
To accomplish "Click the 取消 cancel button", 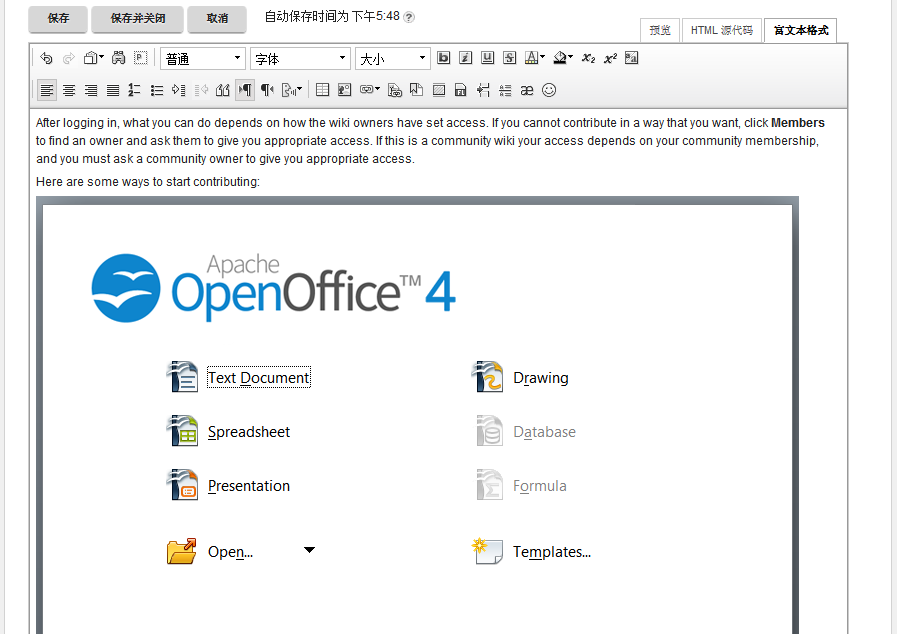I will [217, 18].
